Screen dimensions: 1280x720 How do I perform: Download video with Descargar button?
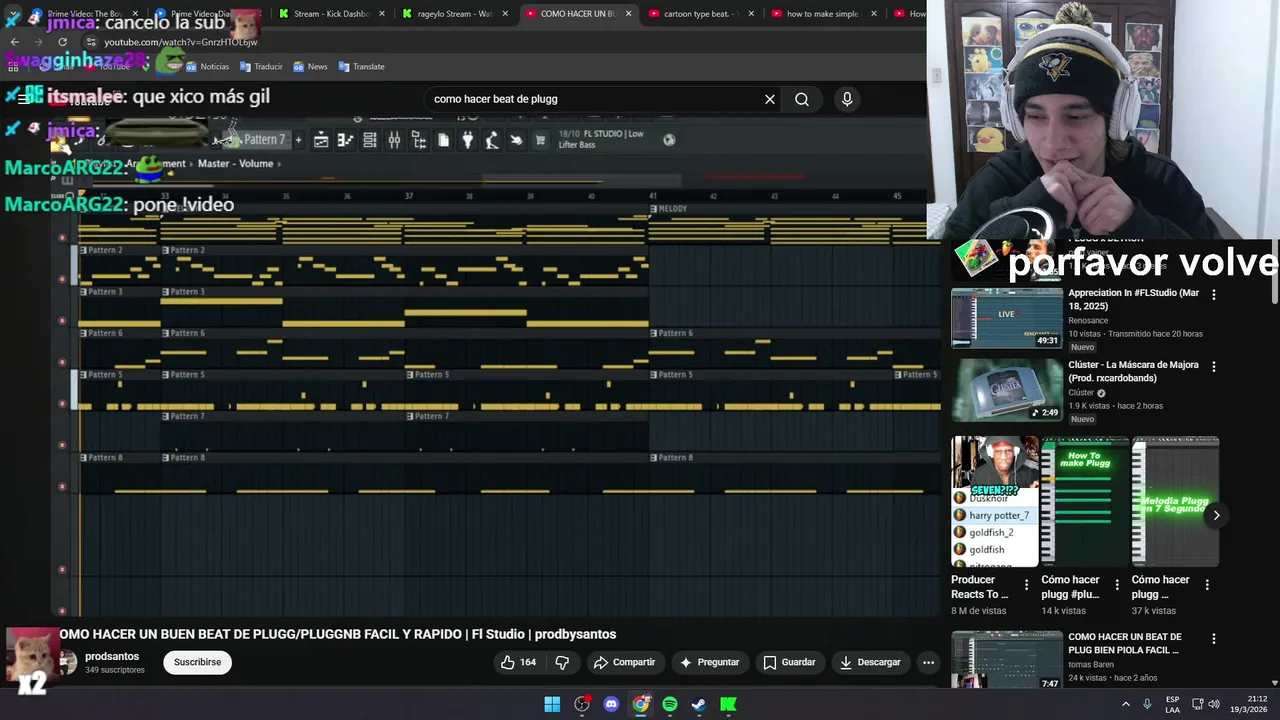point(871,662)
